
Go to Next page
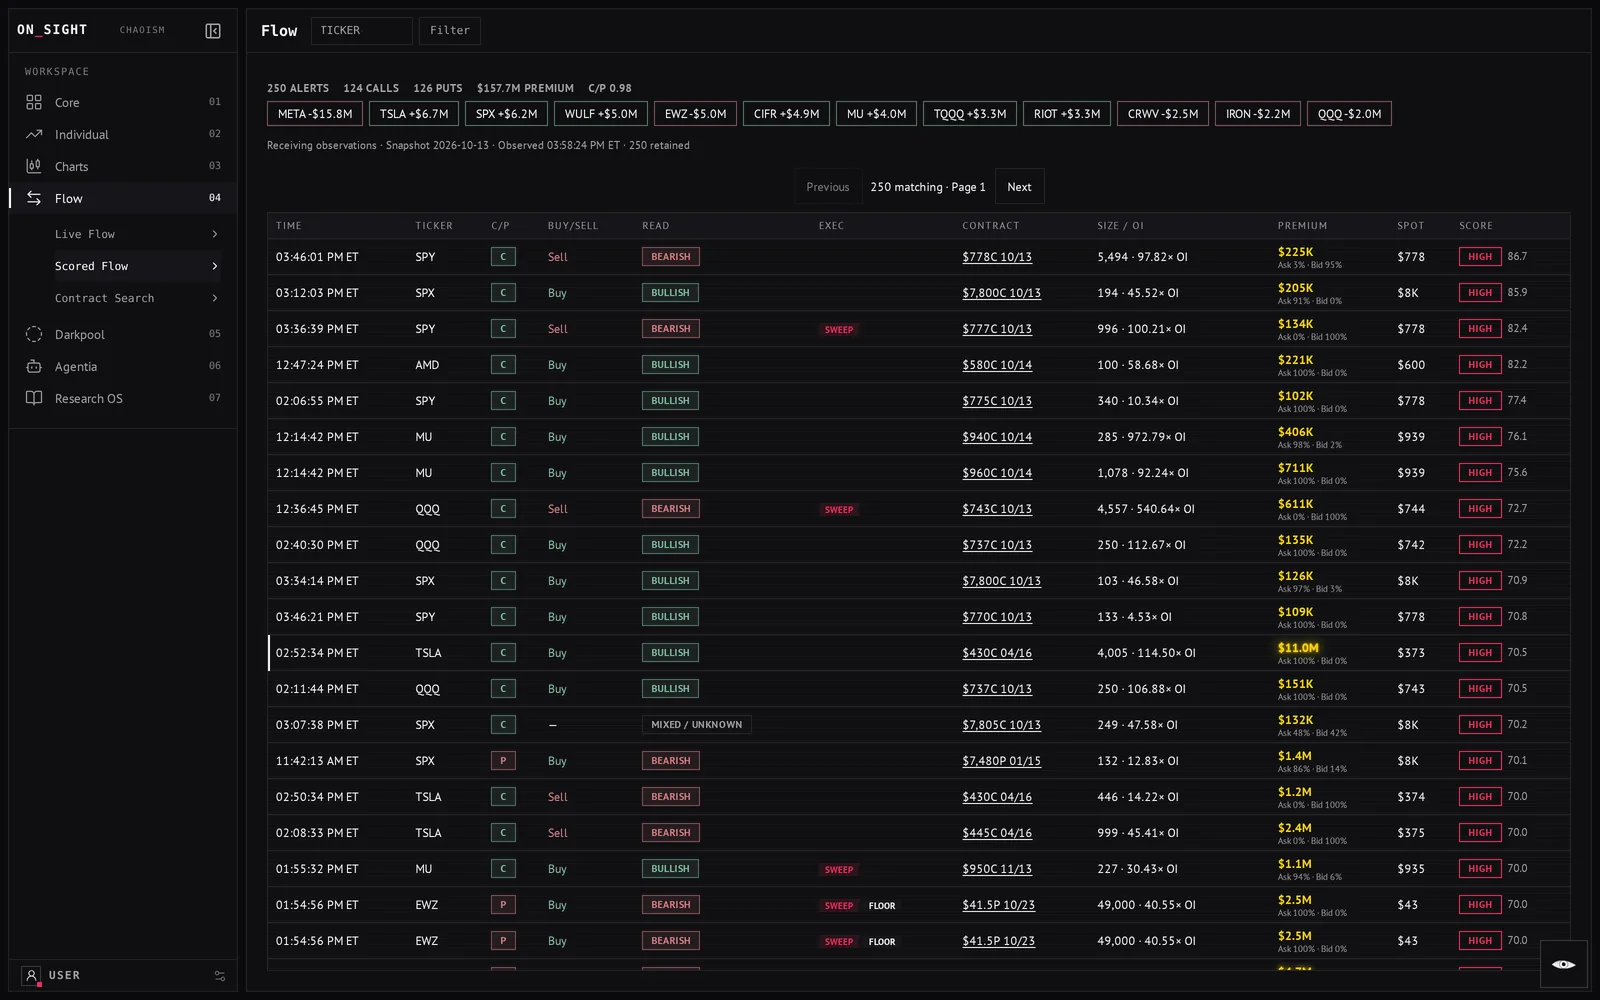pyautogui.click(x=1019, y=187)
